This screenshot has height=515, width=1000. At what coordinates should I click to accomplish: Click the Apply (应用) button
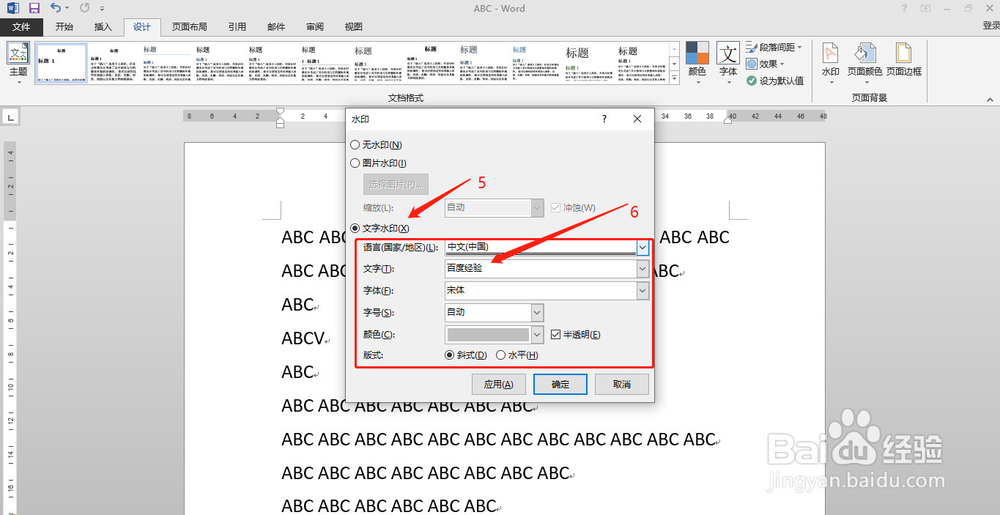pos(499,384)
